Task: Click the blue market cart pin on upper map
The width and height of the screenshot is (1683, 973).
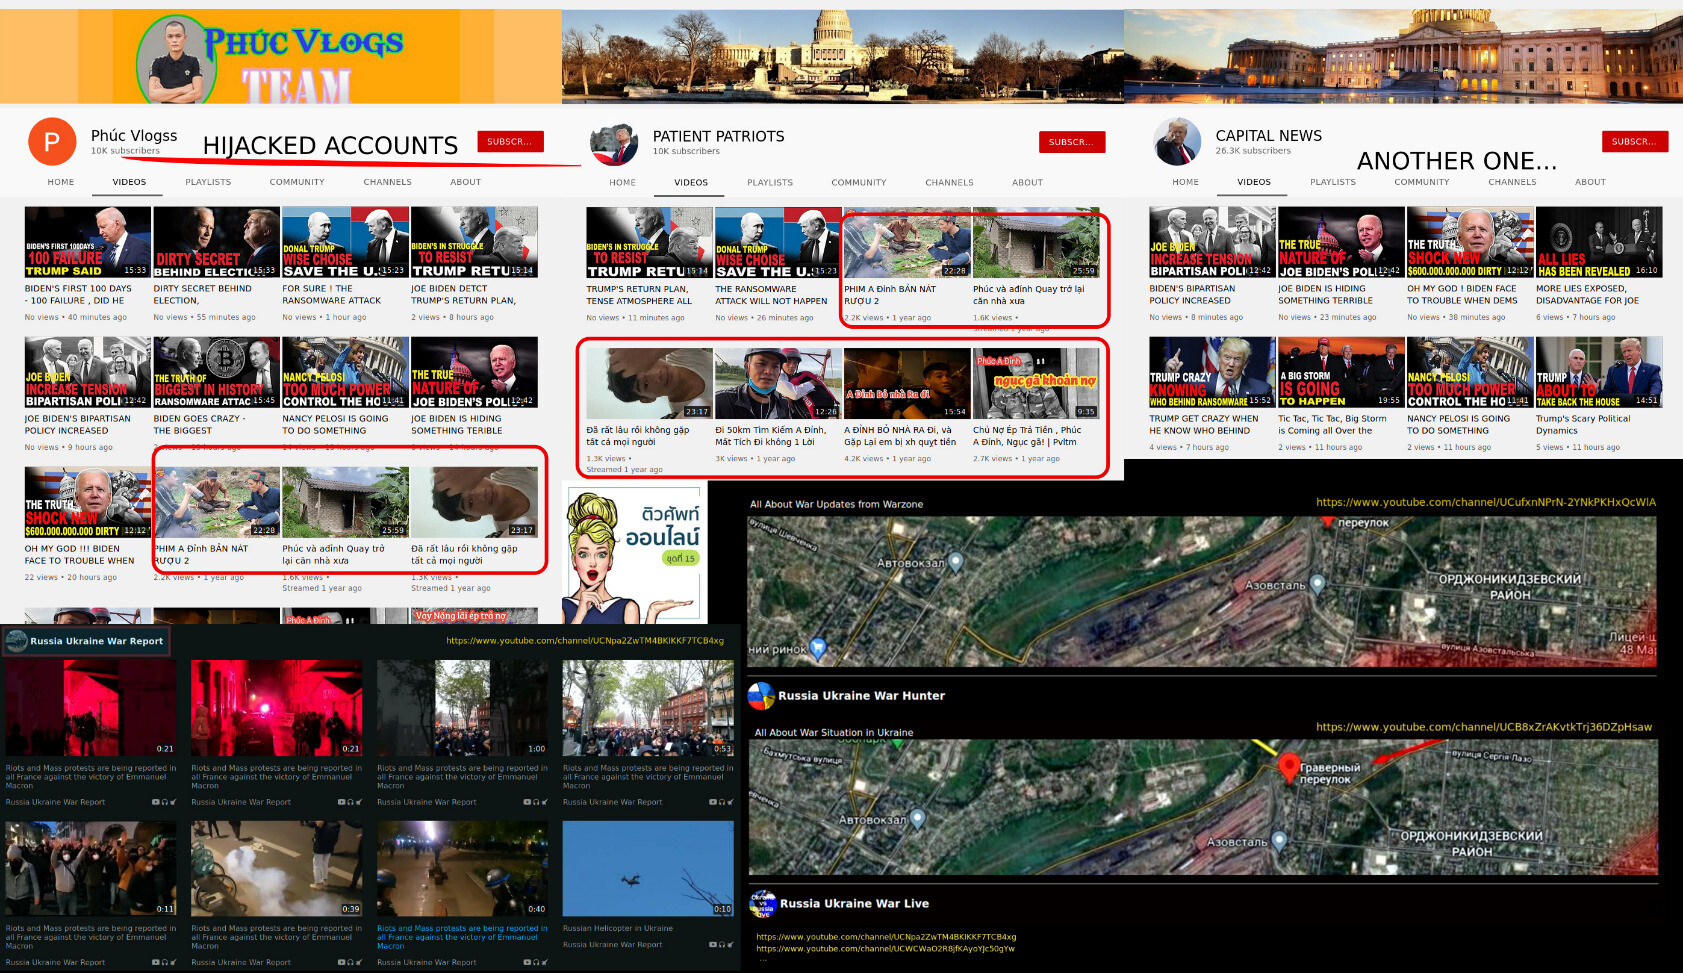Action: [x=818, y=649]
